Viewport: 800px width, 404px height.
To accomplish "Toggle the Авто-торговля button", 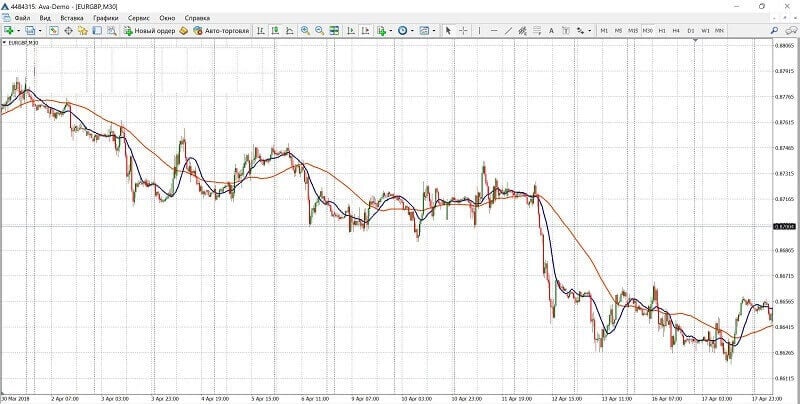I will 221,31.
